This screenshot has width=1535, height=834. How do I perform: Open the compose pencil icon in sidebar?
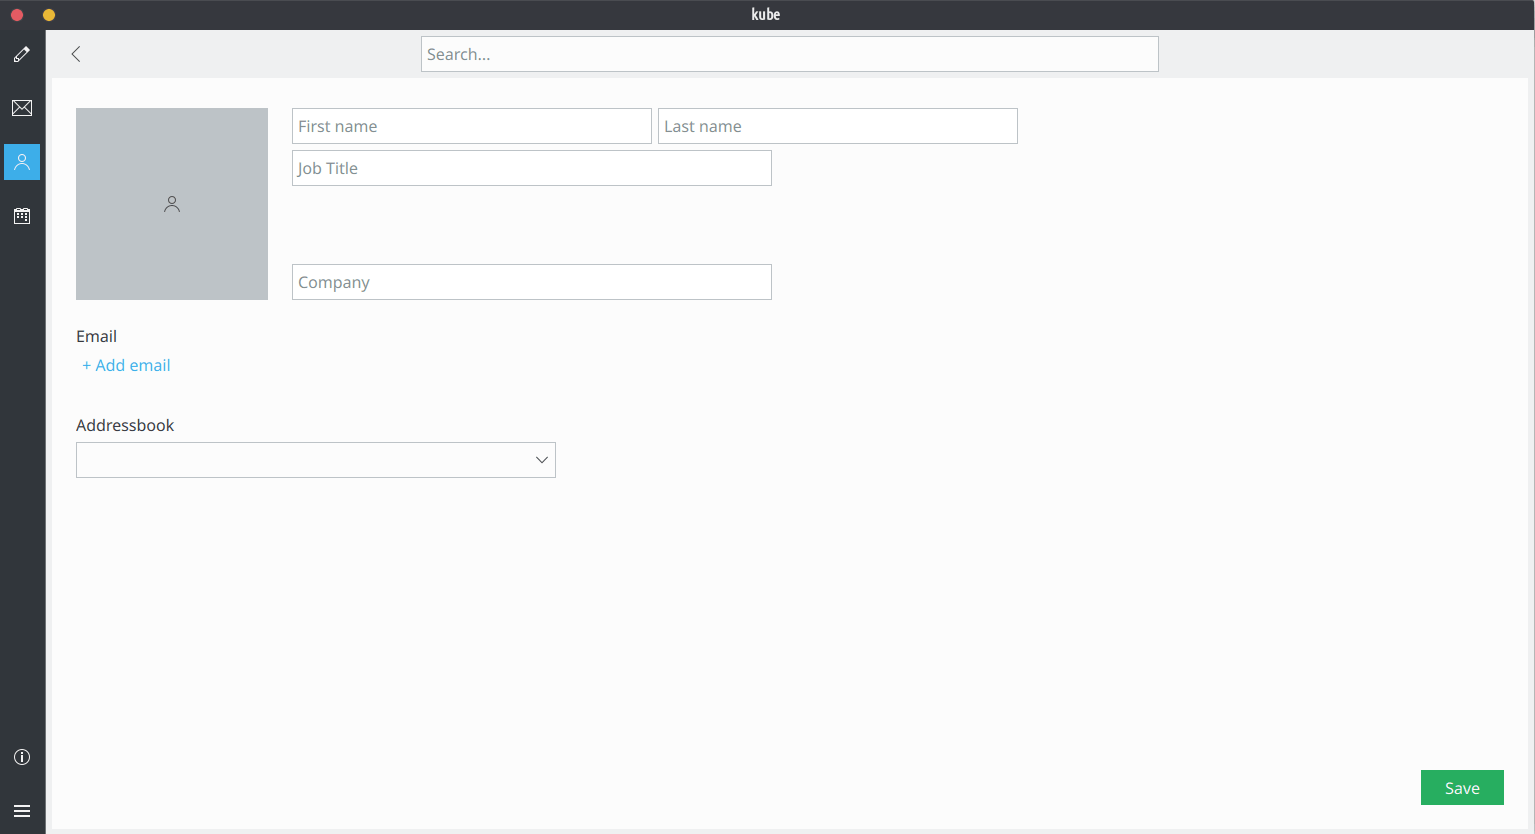pyautogui.click(x=22, y=54)
